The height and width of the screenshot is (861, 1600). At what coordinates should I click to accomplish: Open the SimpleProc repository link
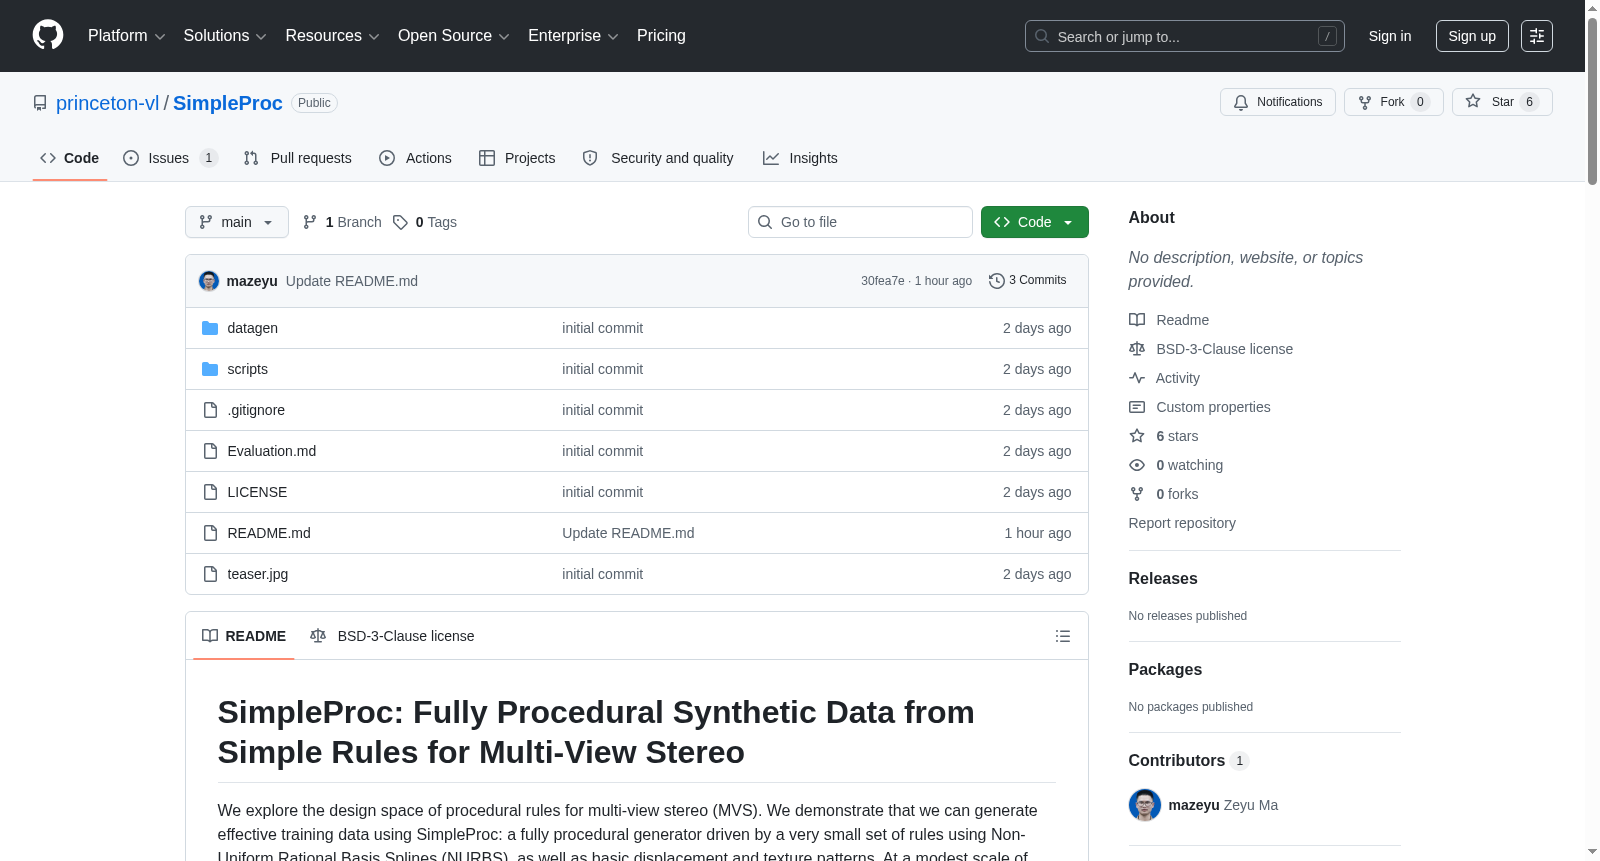click(228, 103)
